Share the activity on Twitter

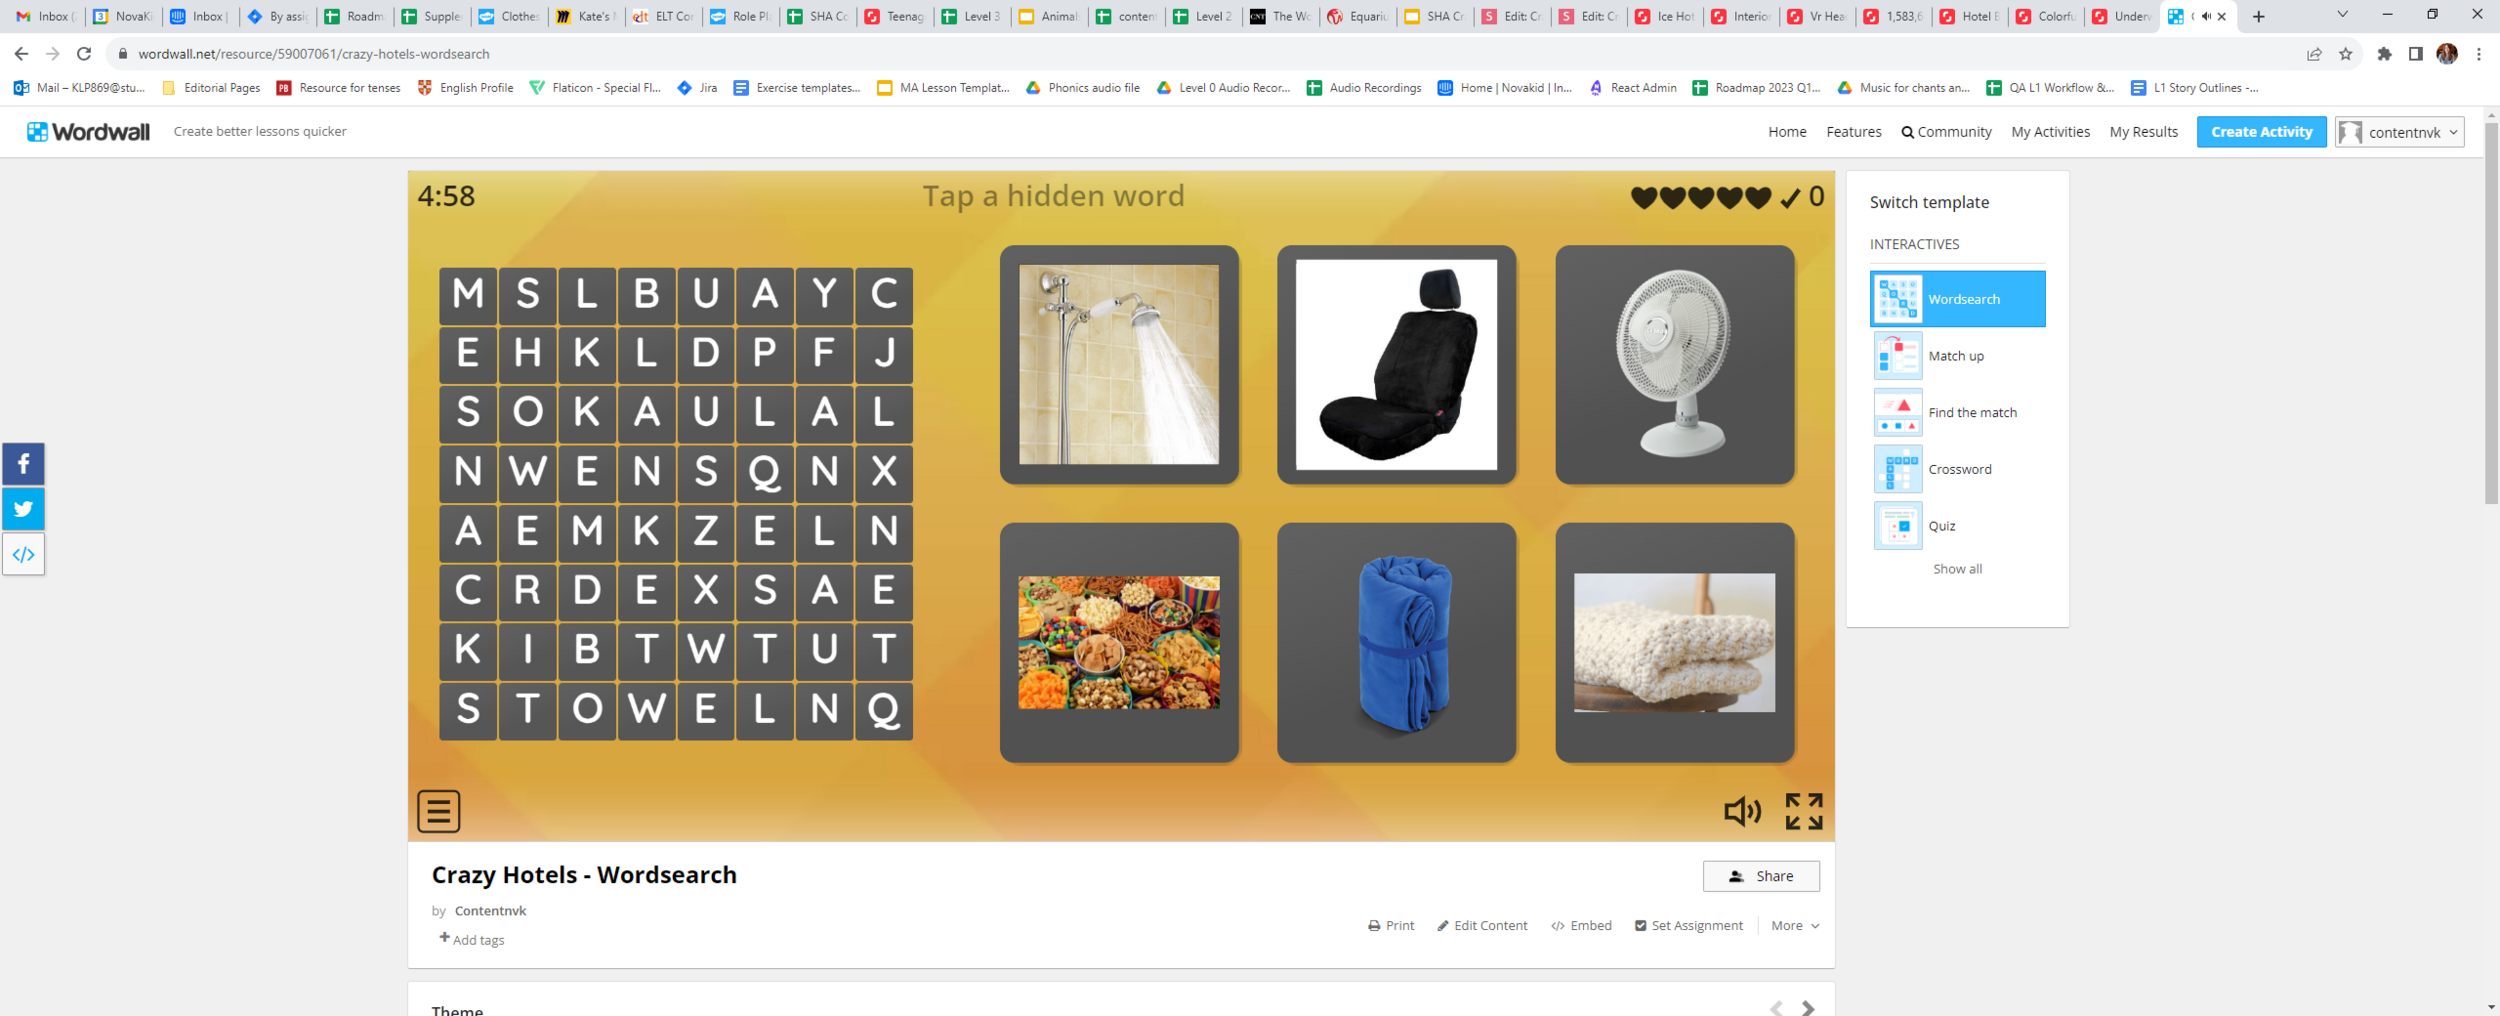click(x=23, y=509)
